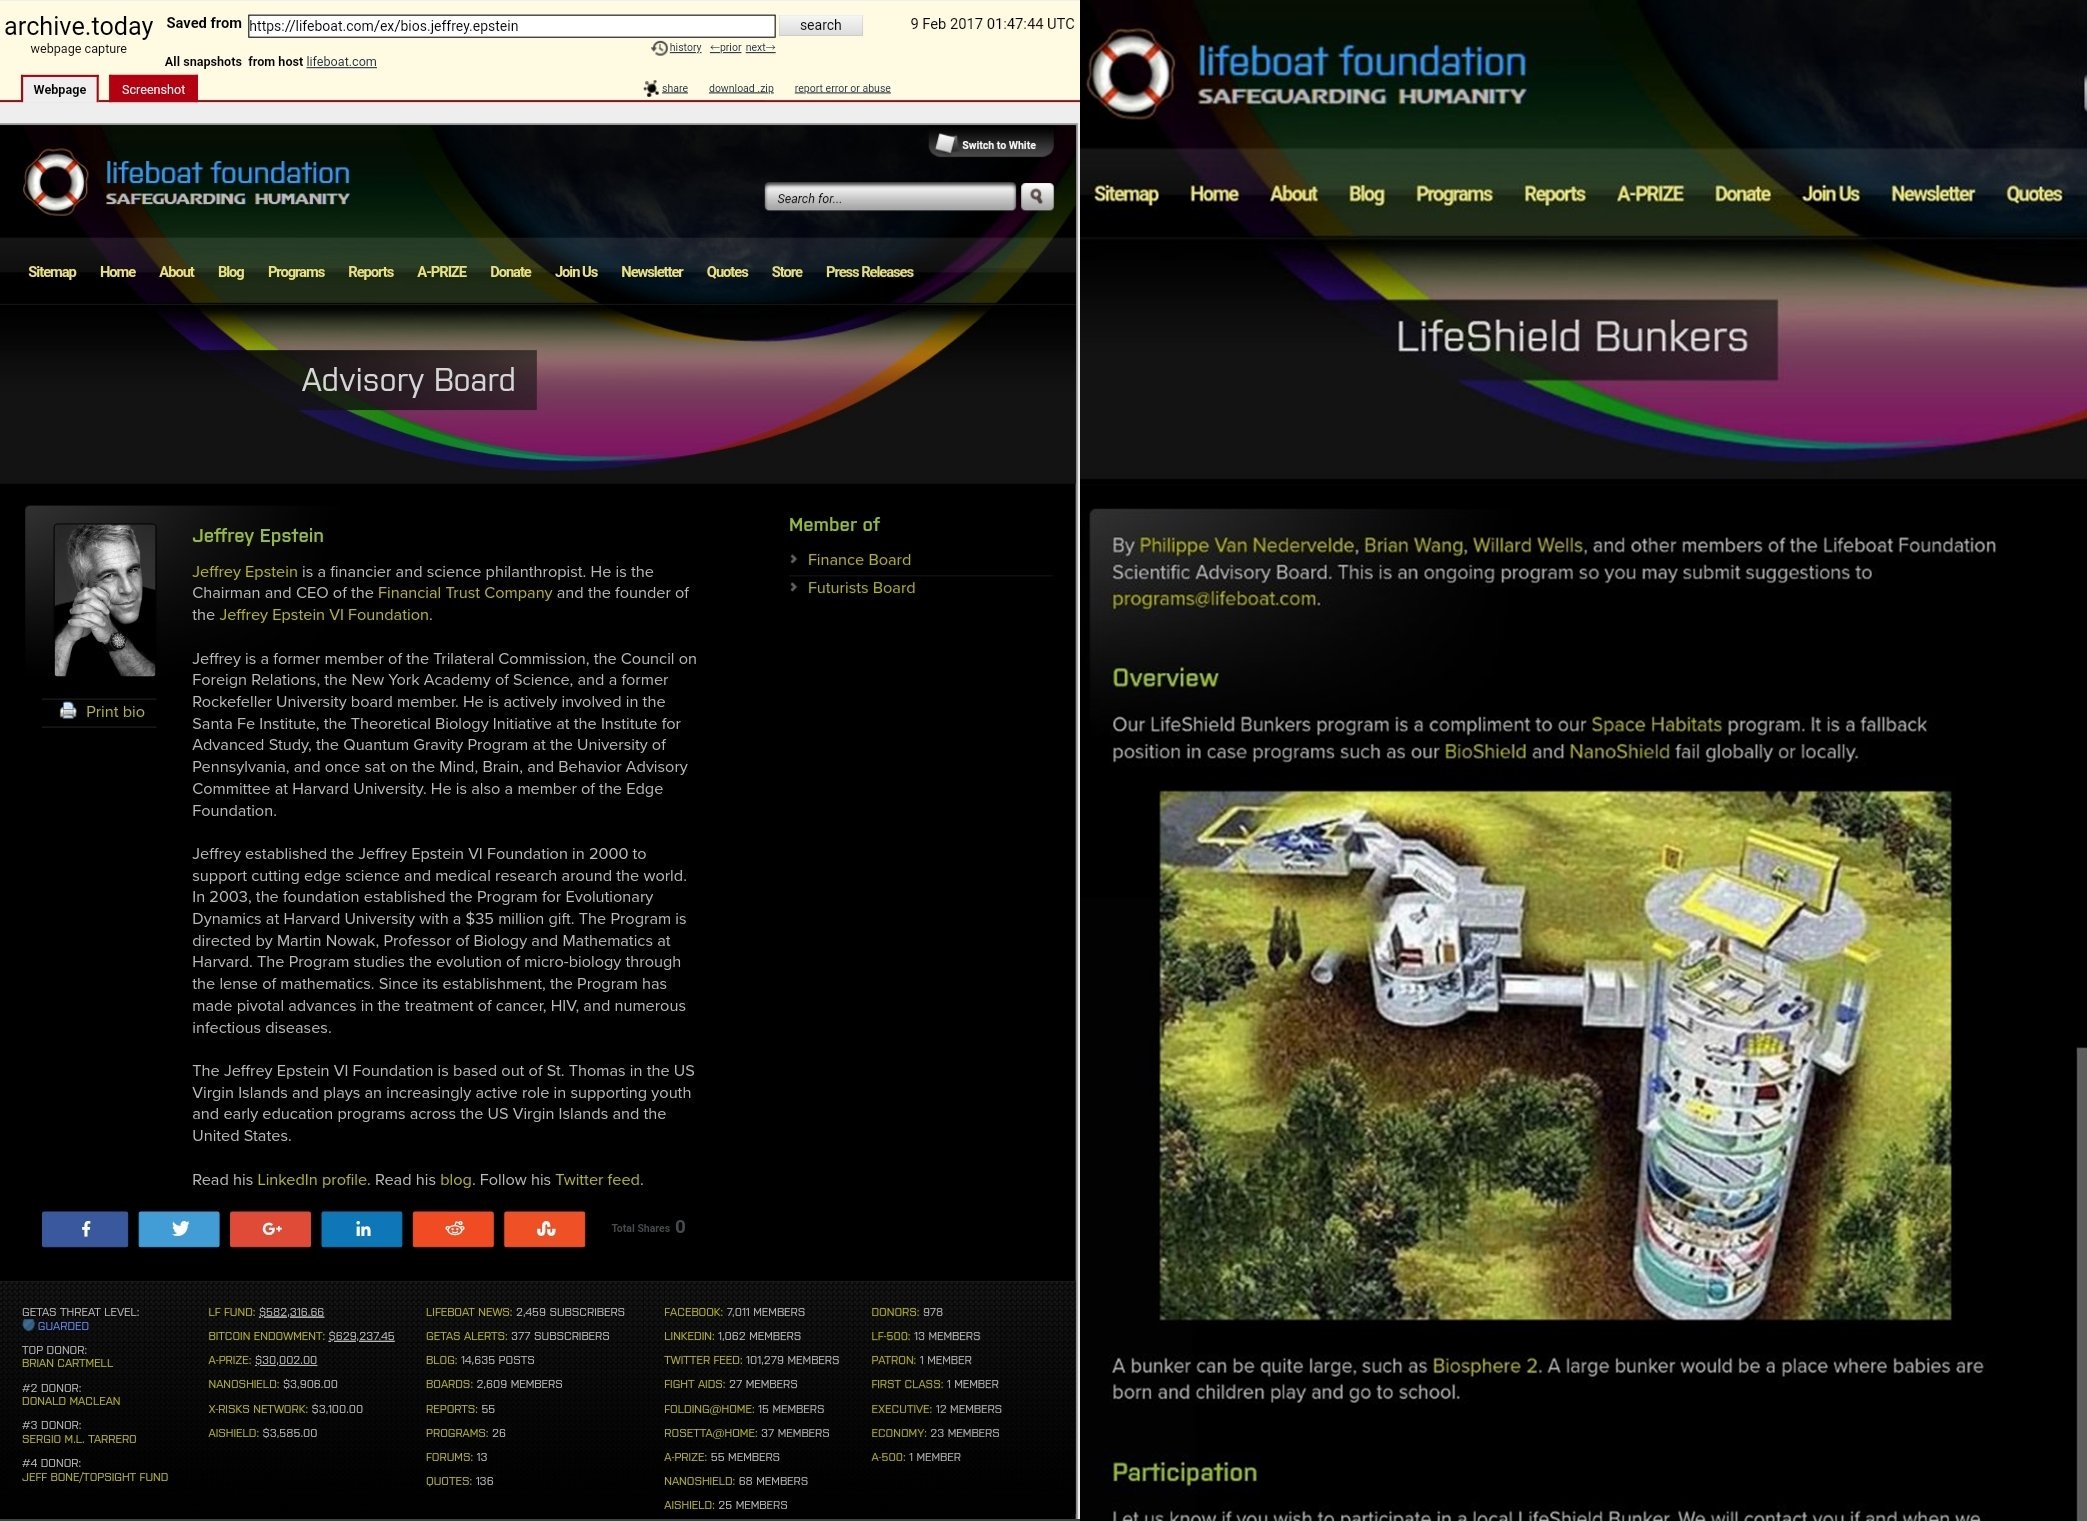Click the Print bio printer icon
2087x1521 pixels.
pyautogui.click(x=68, y=711)
